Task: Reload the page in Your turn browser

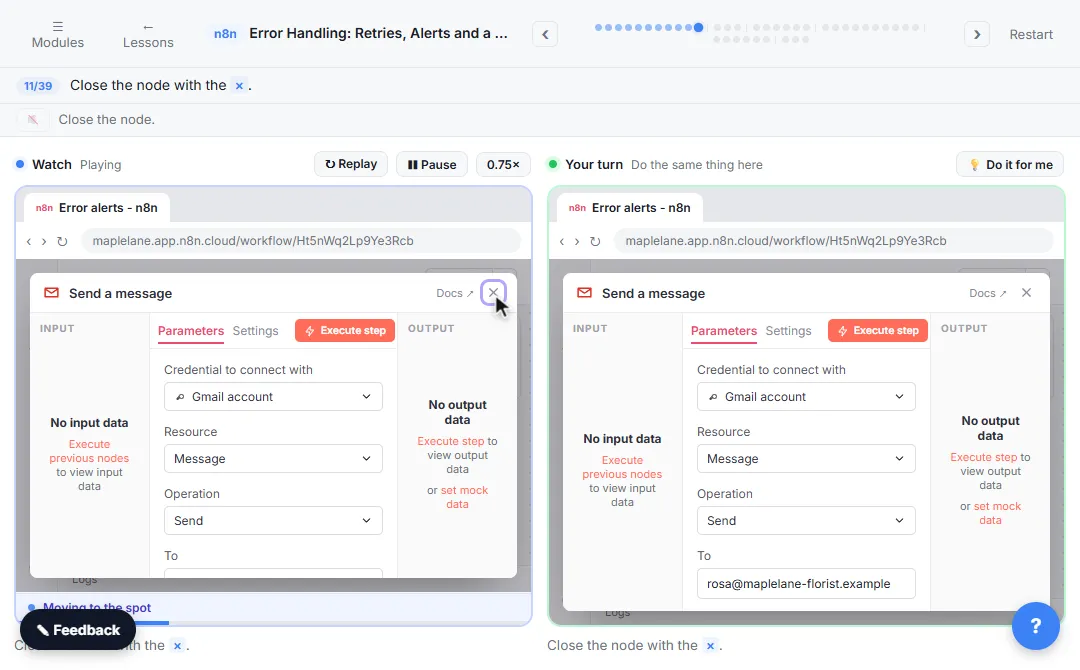Action: (595, 241)
